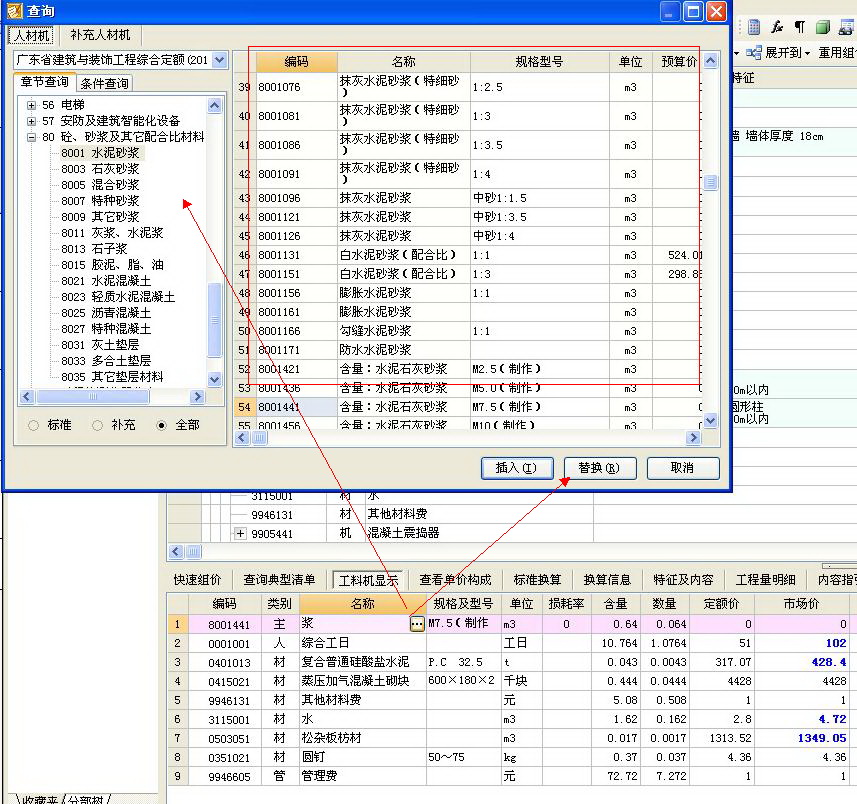This screenshot has width=857, height=804.
Task: Click the 查询 dialog title icon
Action: click(x=15, y=11)
